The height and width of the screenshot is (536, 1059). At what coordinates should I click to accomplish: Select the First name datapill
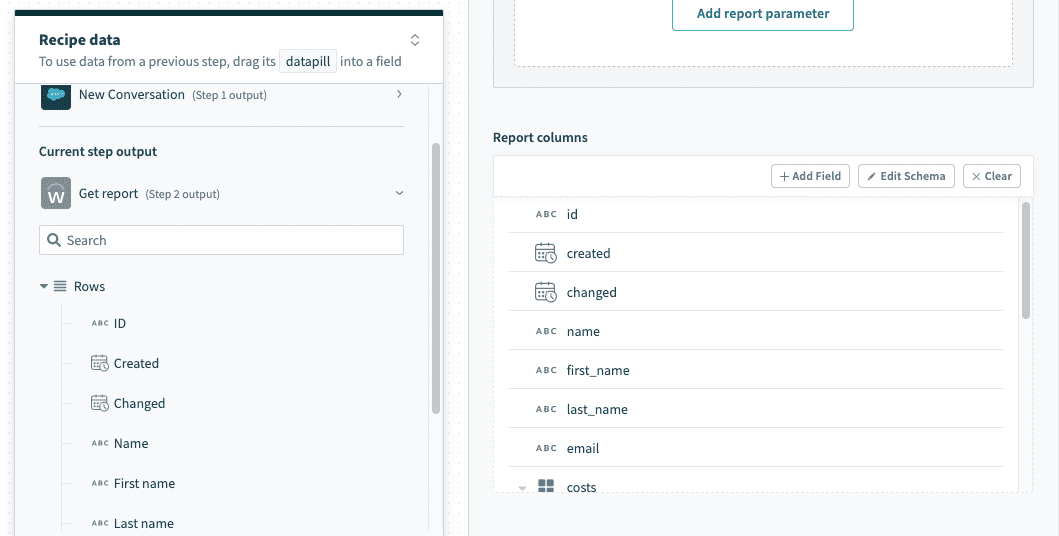[145, 483]
